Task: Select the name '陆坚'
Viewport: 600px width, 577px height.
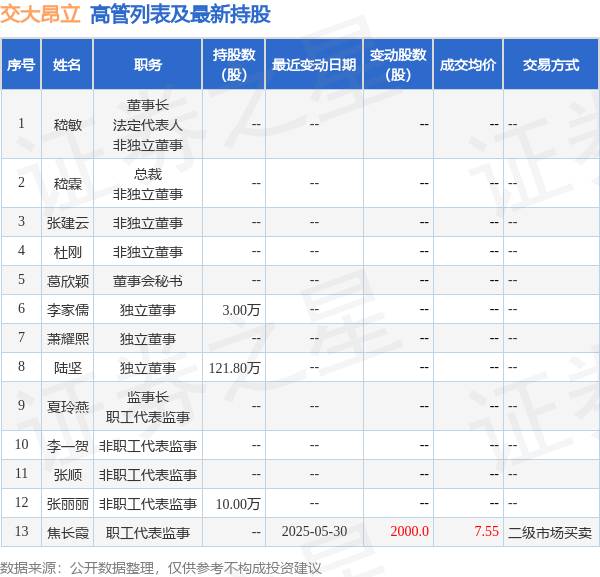Action: 68,368
